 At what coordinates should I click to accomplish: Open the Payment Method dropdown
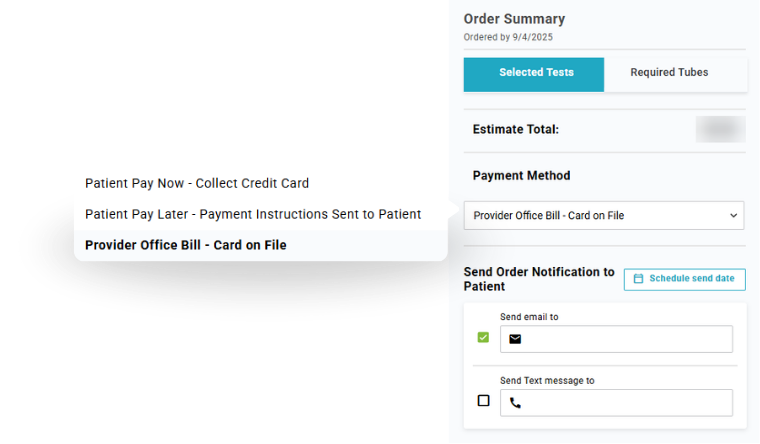(x=603, y=215)
